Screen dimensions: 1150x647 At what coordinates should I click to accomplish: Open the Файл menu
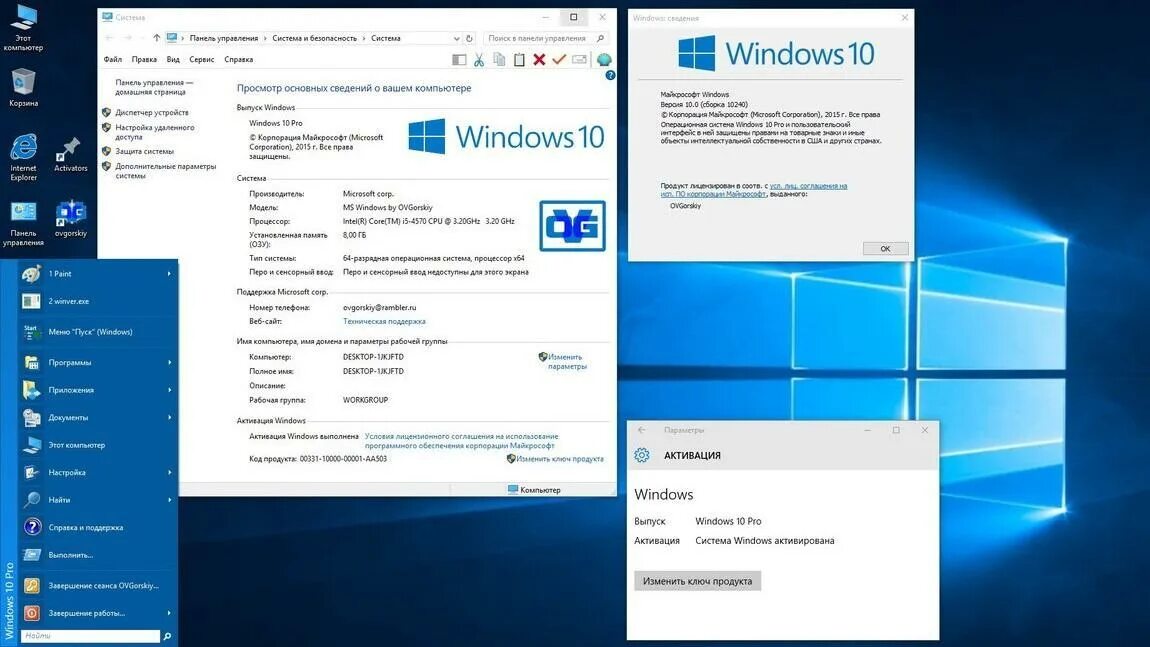tap(113, 59)
